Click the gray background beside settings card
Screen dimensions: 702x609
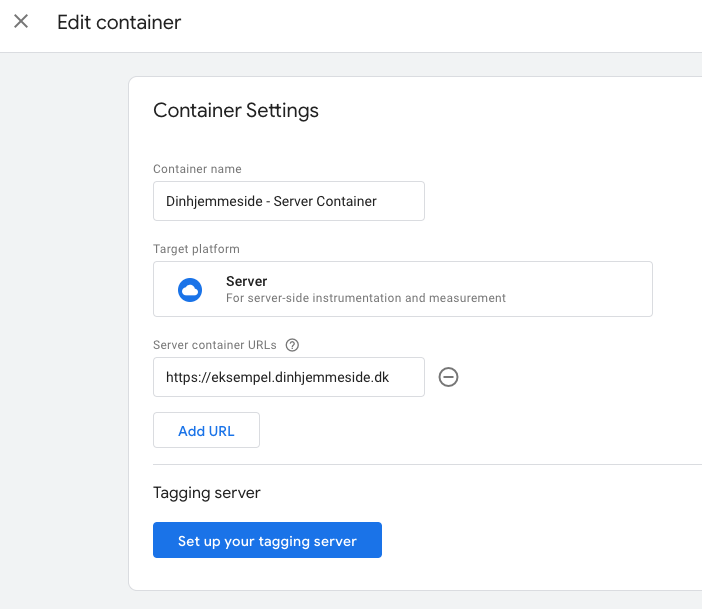[64, 313]
